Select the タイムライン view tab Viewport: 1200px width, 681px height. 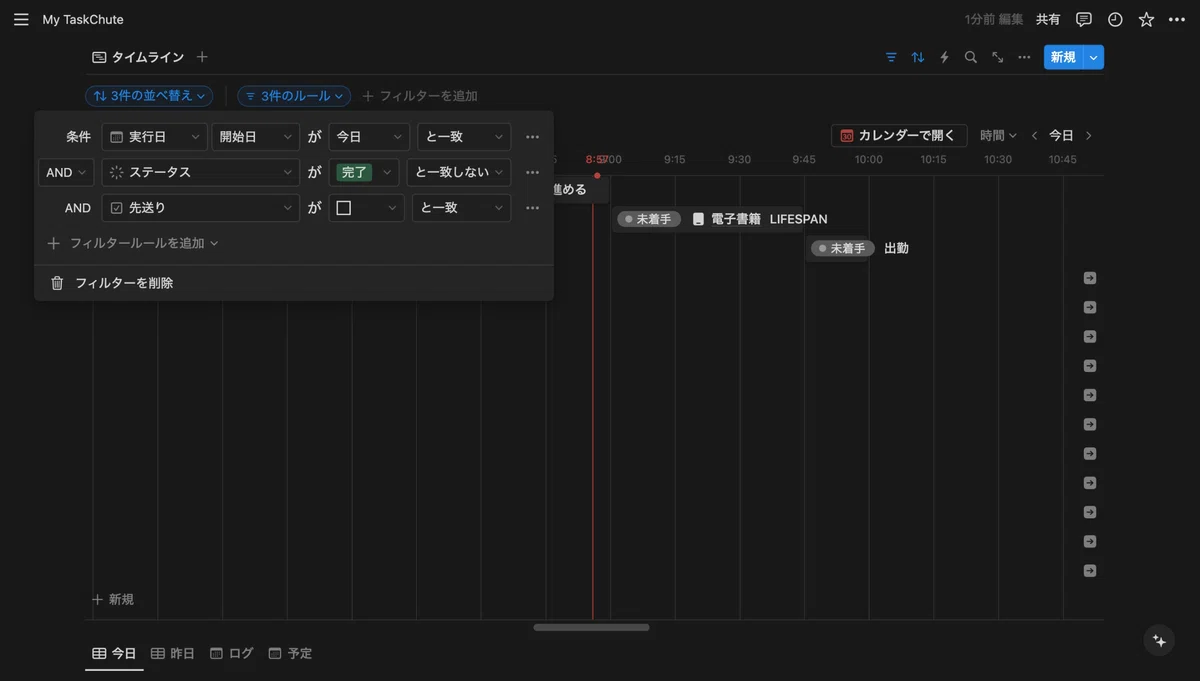tap(138, 57)
